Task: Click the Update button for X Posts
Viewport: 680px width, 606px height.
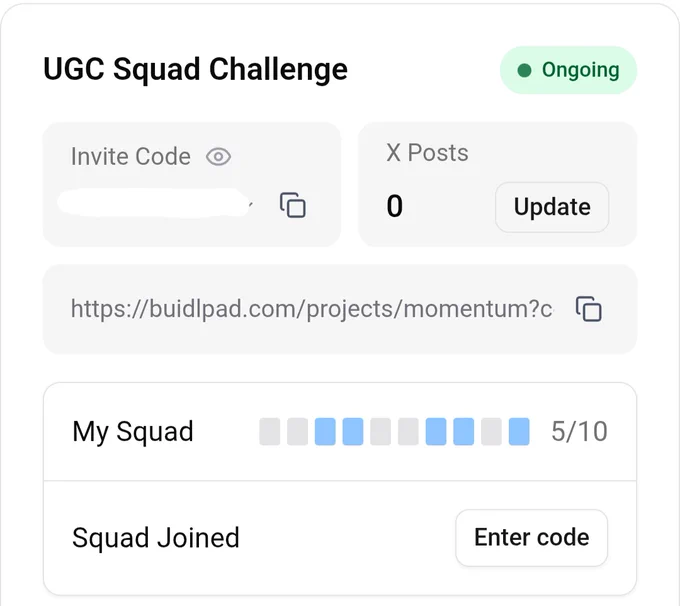Action: click(x=552, y=207)
